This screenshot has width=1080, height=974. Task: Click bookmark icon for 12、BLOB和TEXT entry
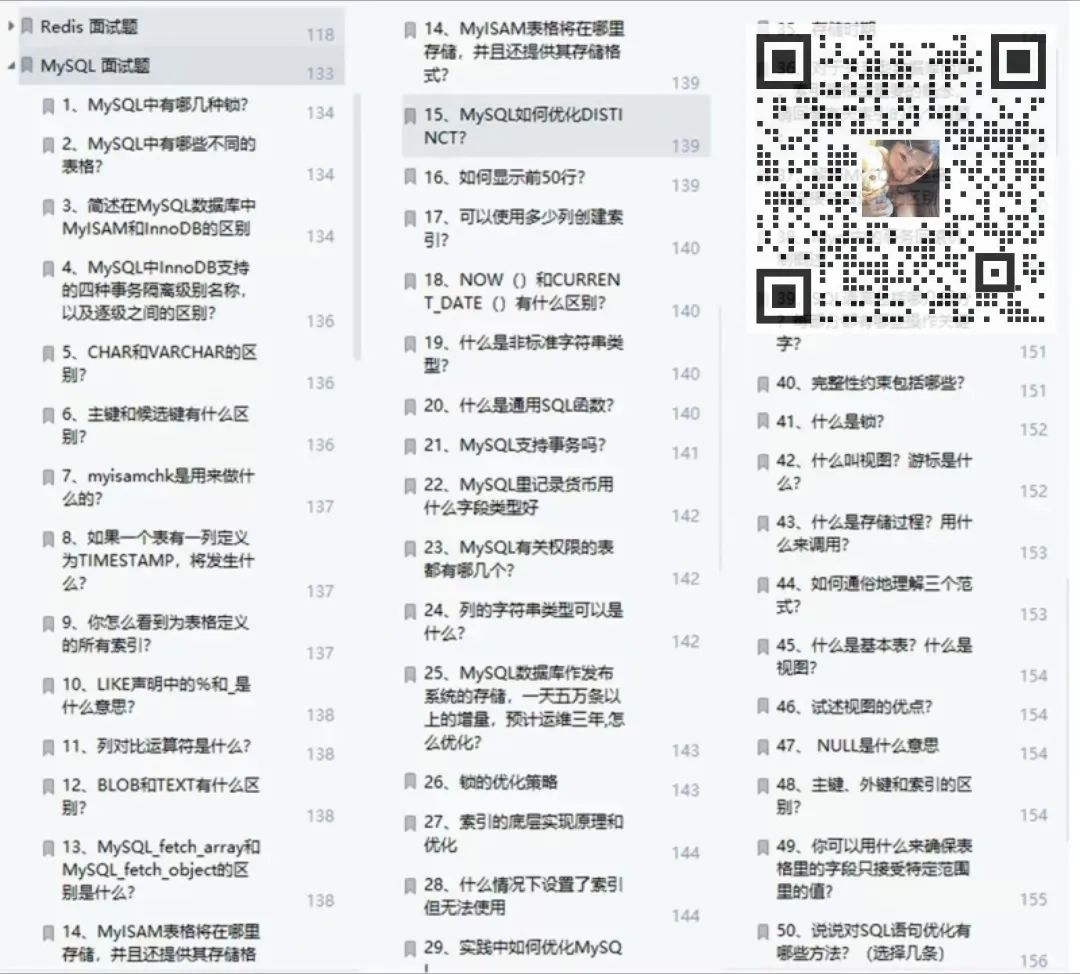(x=48, y=786)
